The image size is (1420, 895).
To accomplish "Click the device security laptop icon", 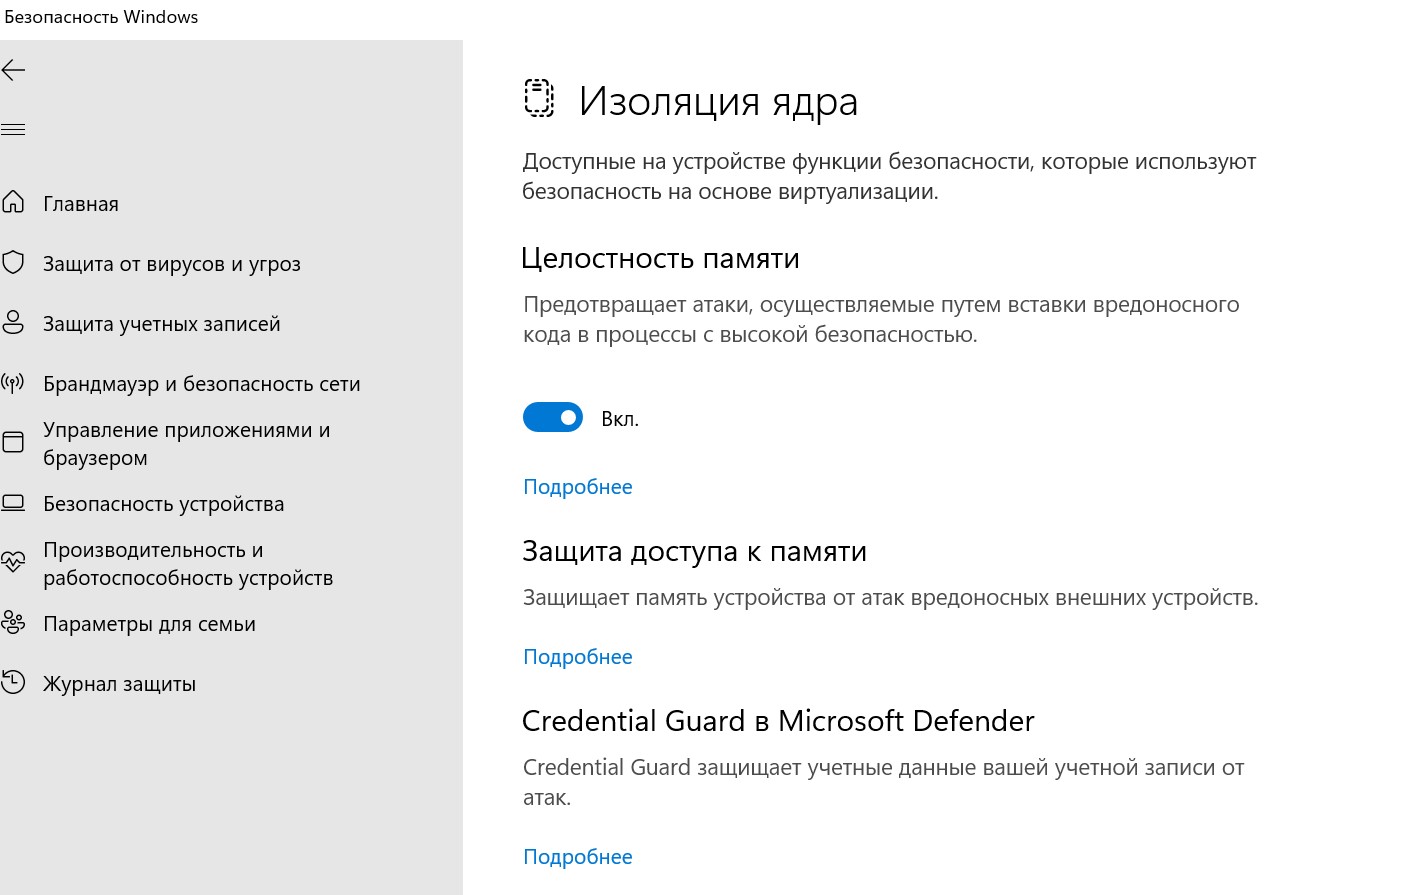I will [13, 503].
